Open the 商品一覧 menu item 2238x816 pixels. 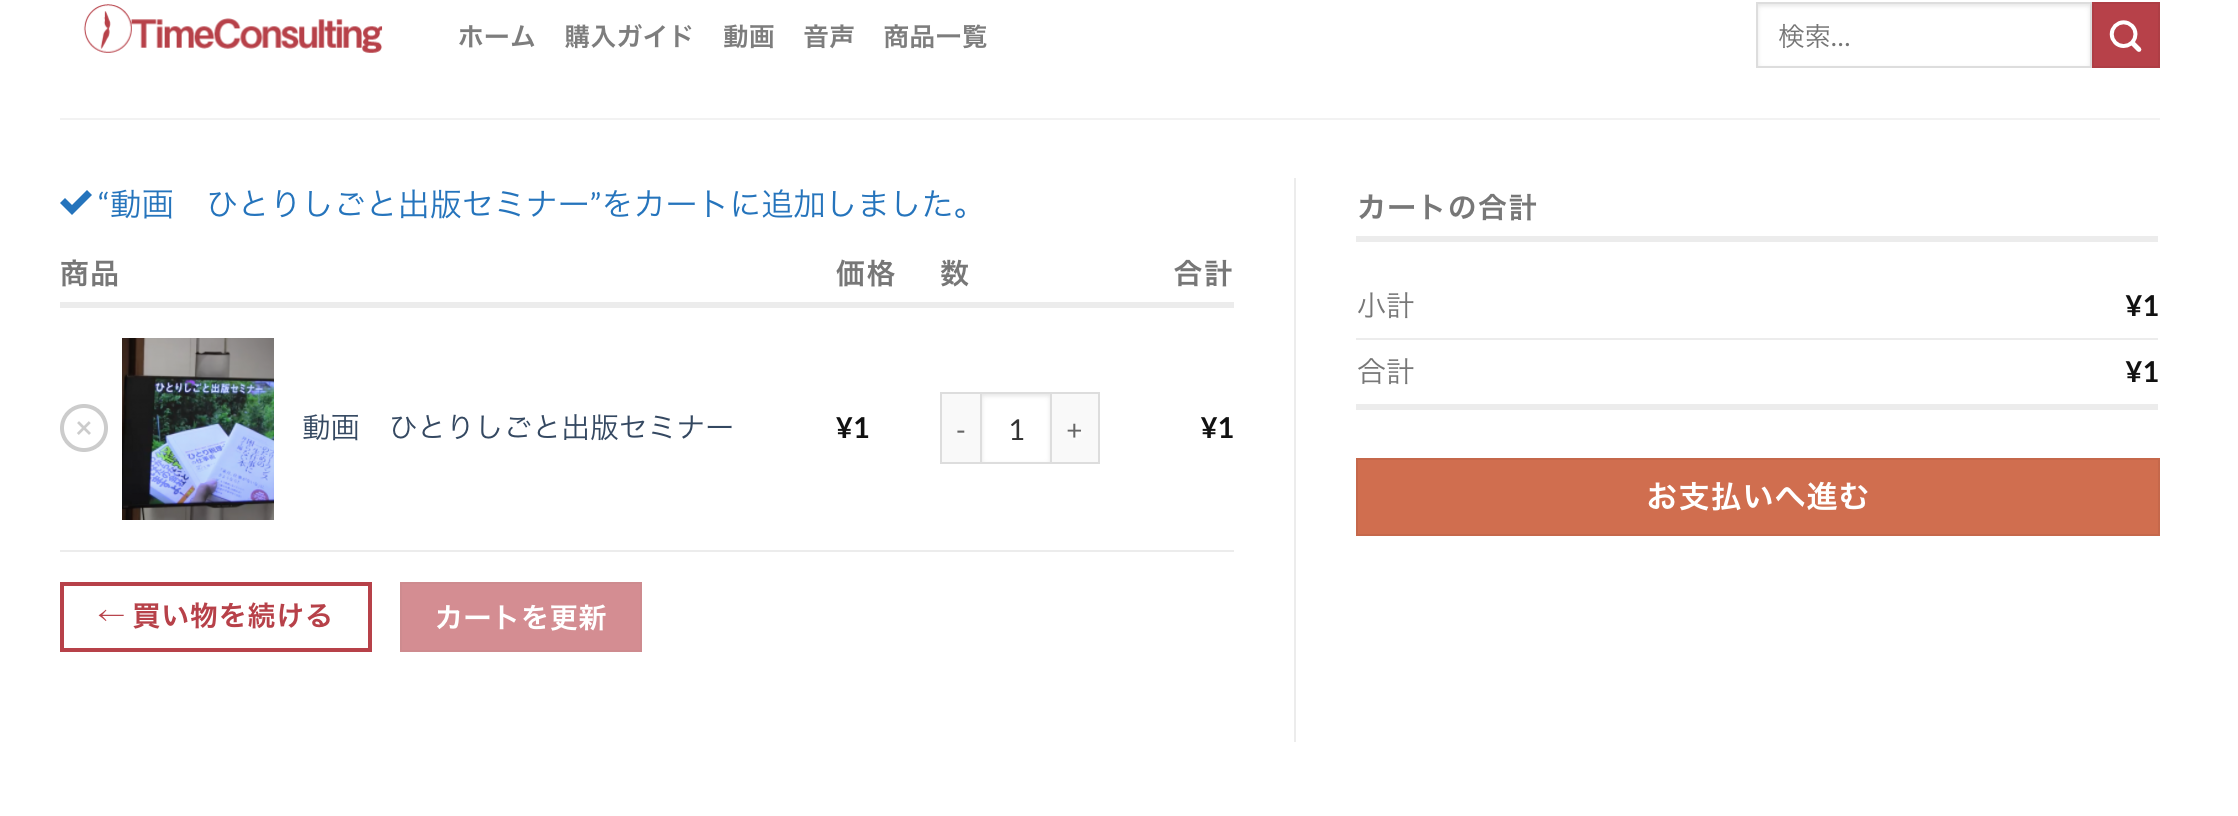click(x=935, y=37)
